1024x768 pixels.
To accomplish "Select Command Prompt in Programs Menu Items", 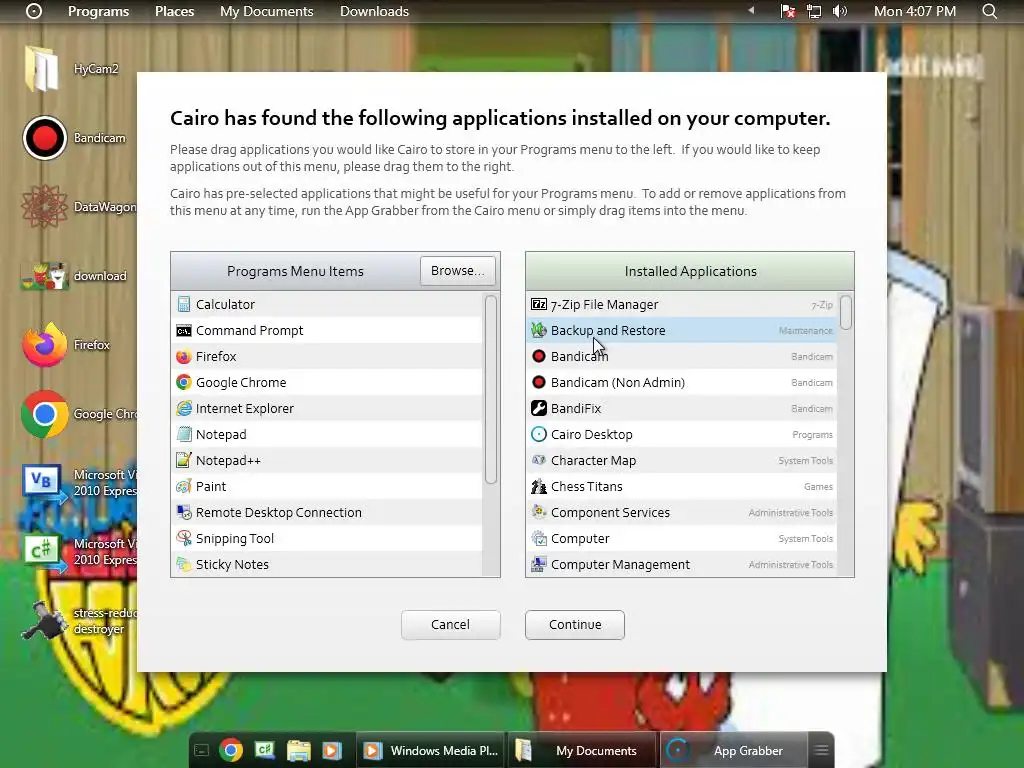I will (x=327, y=330).
